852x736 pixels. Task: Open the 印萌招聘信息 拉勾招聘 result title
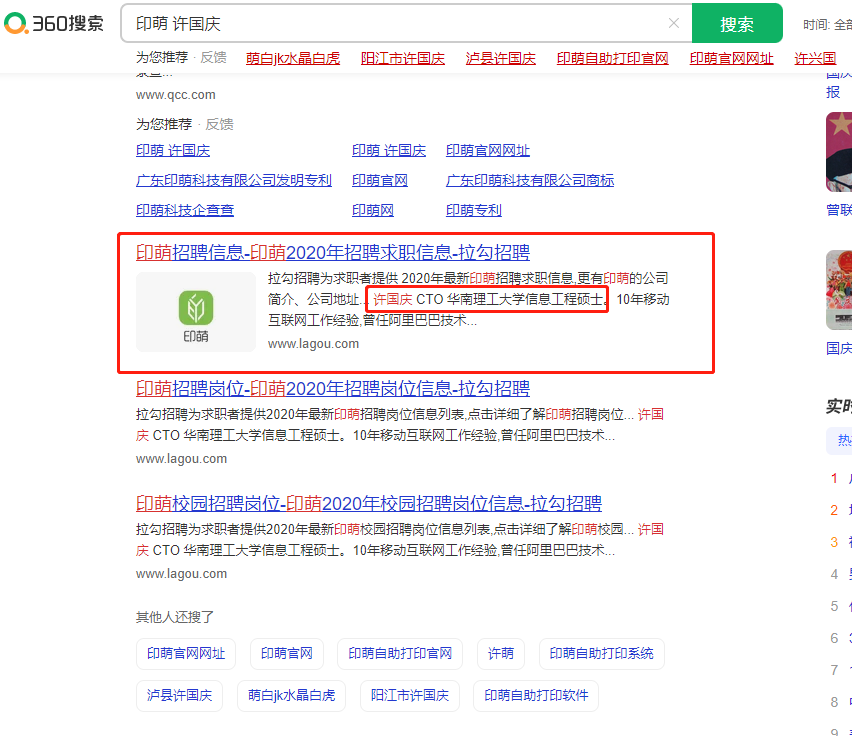coord(333,252)
